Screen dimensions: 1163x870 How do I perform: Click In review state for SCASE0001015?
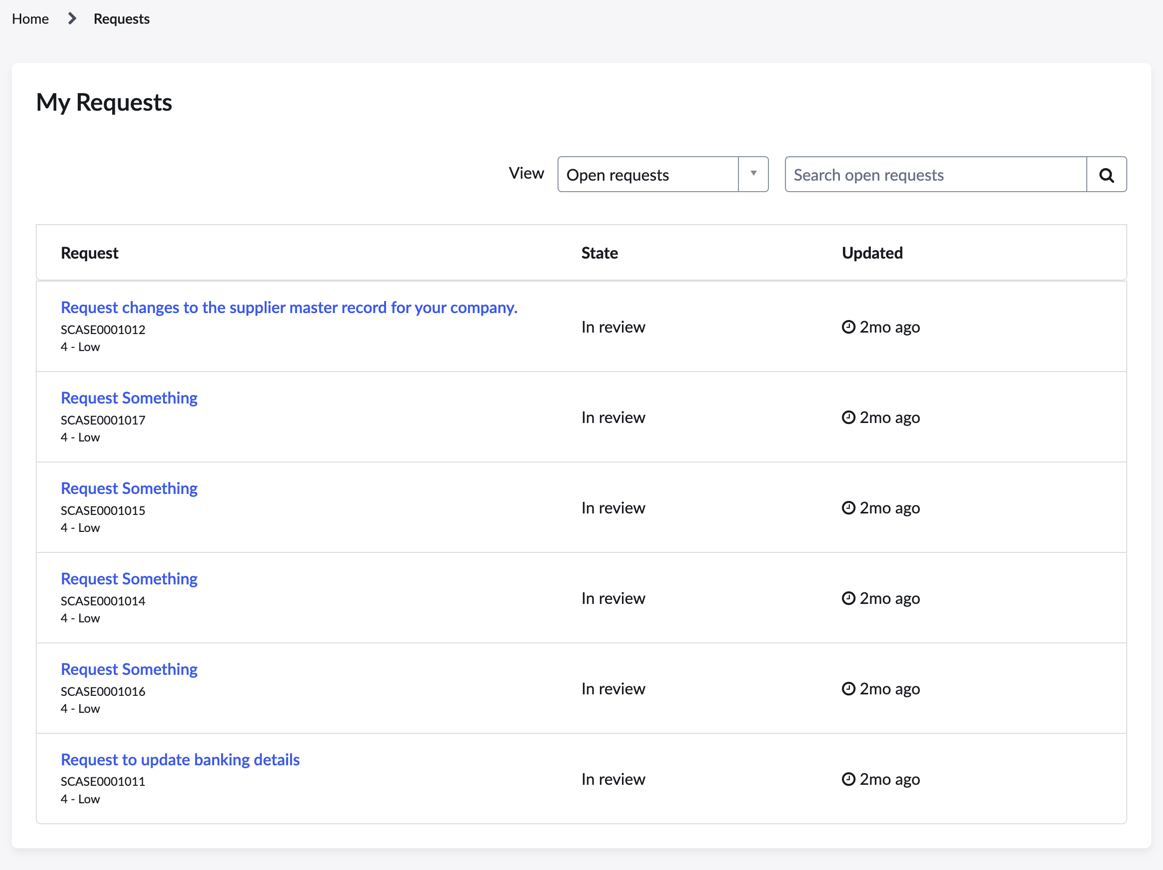[613, 508]
